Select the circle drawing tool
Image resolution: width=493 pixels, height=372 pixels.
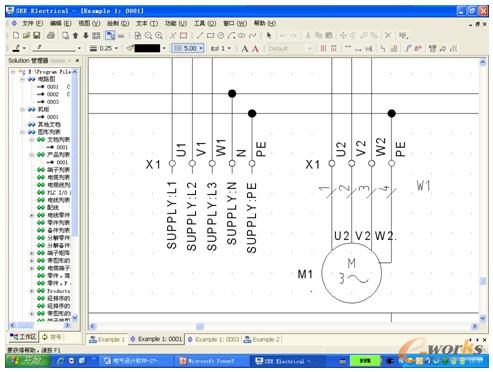tap(221, 36)
